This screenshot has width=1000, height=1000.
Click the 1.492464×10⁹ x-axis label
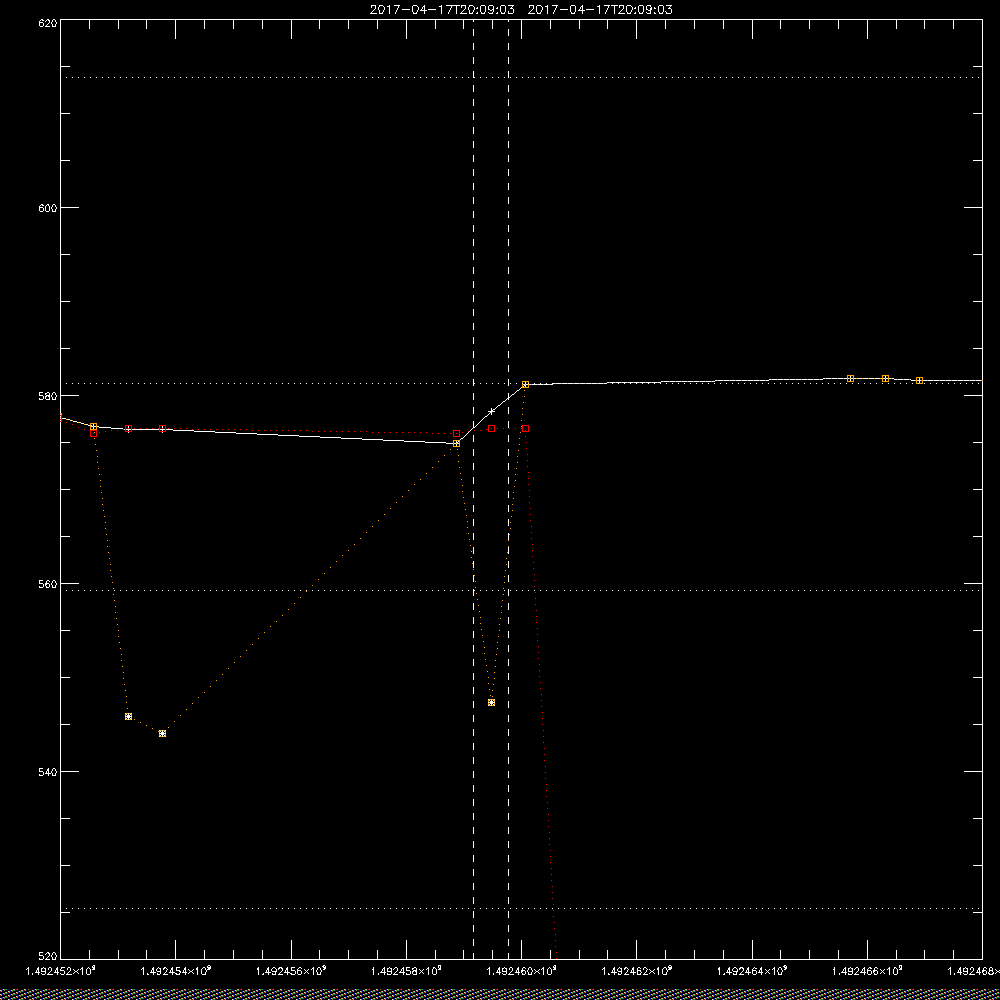click(753, 971)
